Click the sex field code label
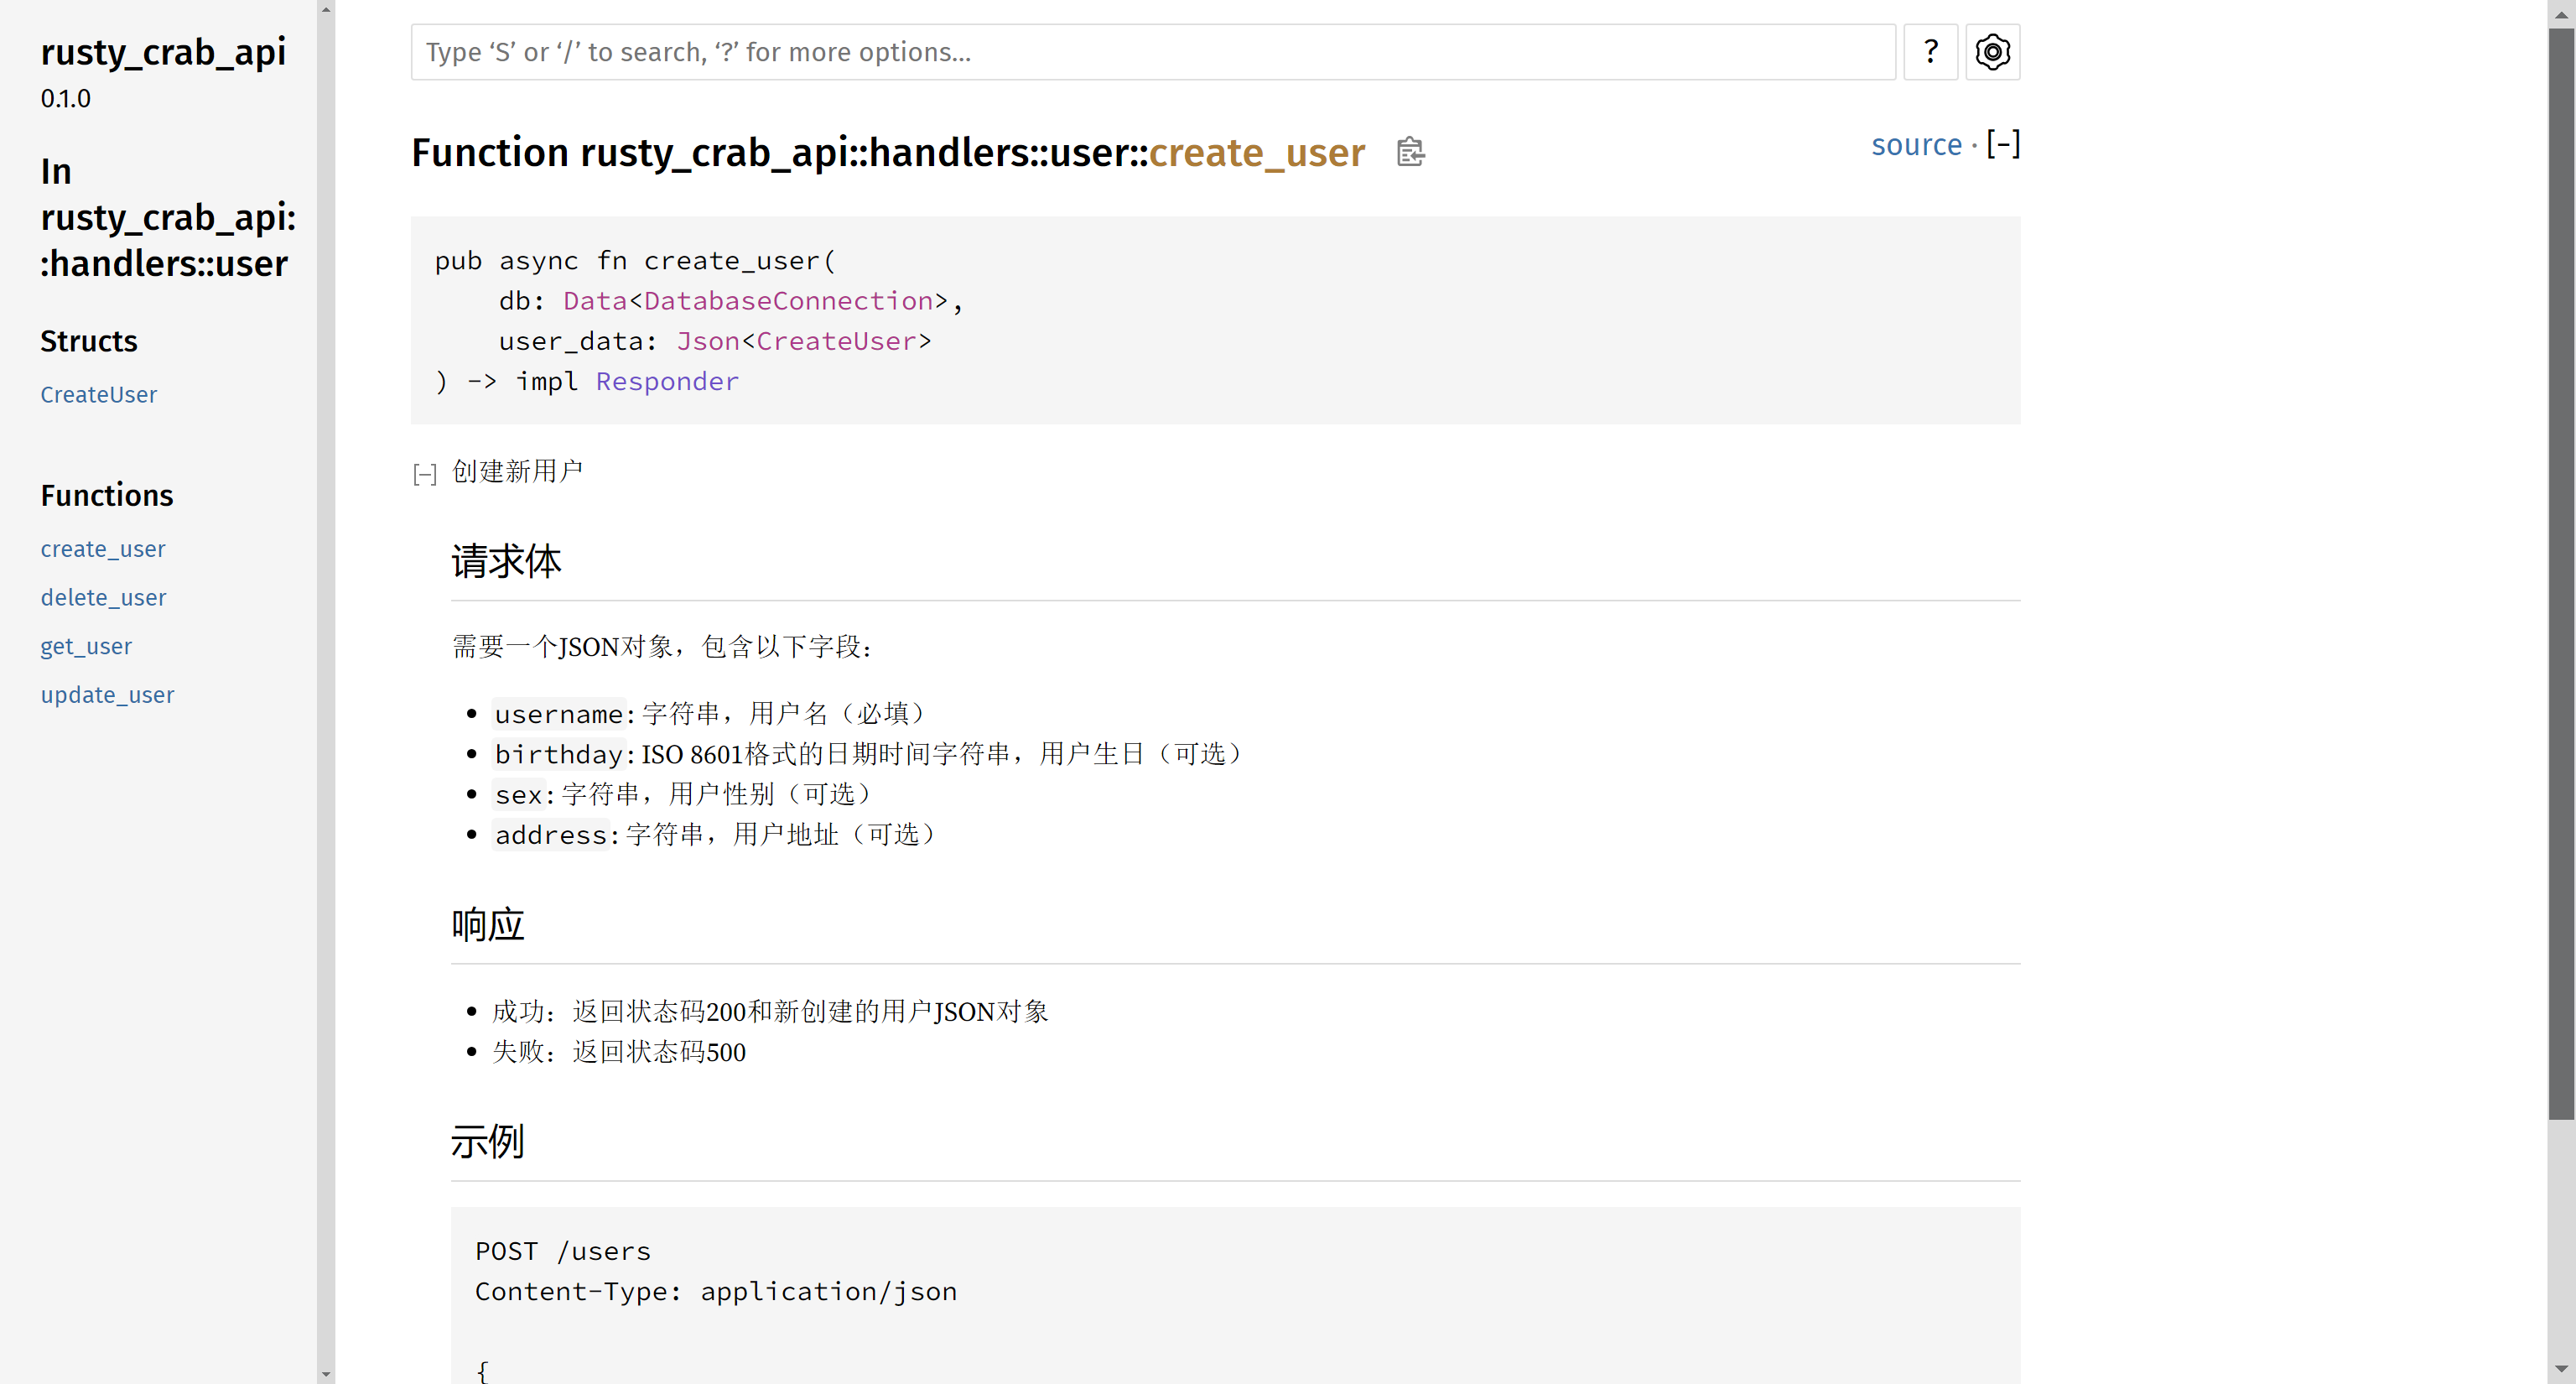 pos(519,794)
